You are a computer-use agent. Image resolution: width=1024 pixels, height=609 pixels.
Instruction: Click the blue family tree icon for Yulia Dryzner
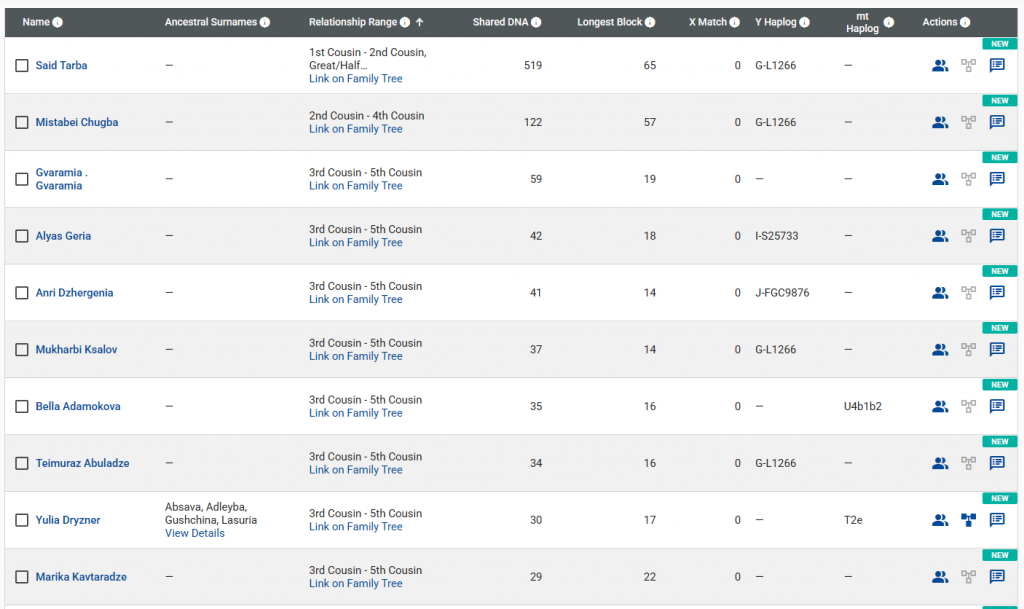pos(968,520)
